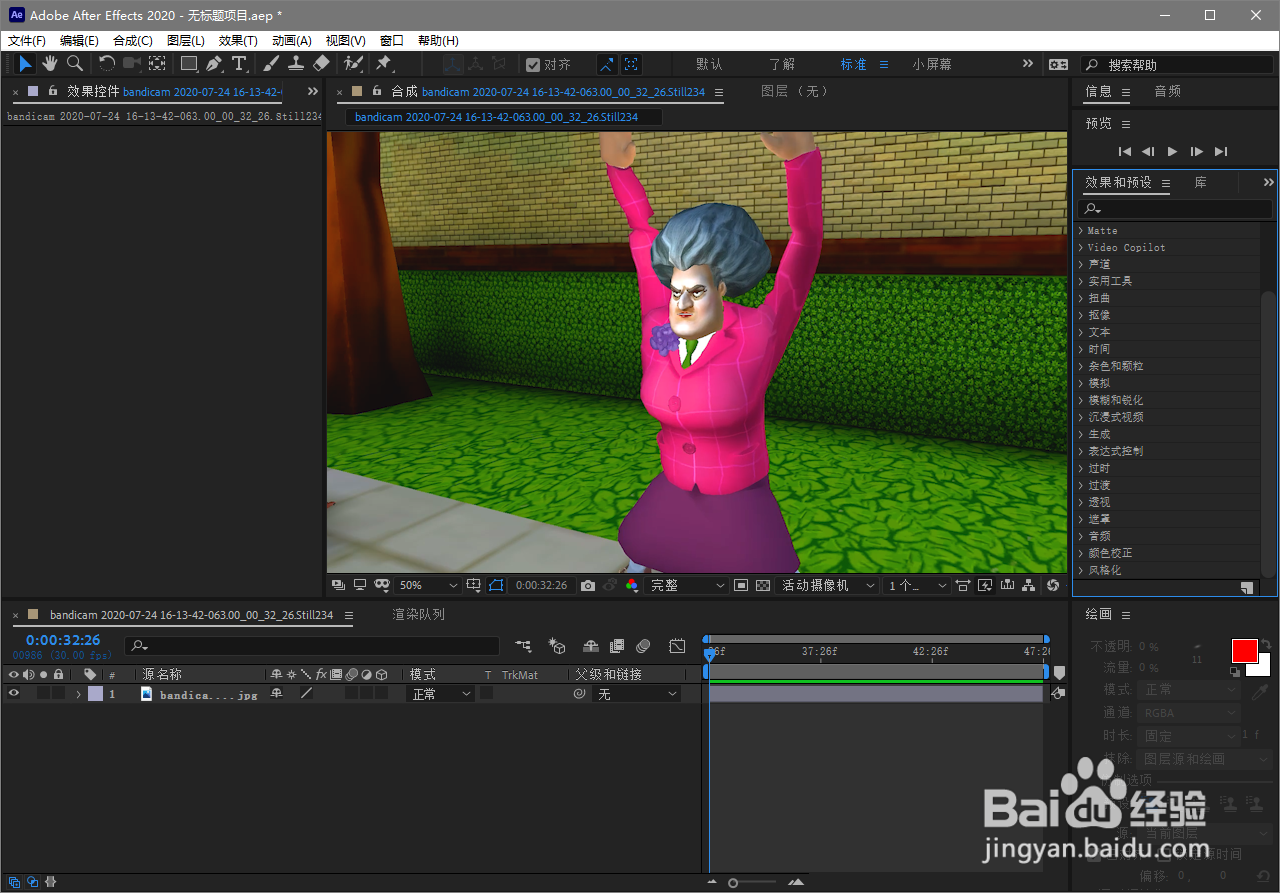Open the Graph Editor

(x=677, y=647)
